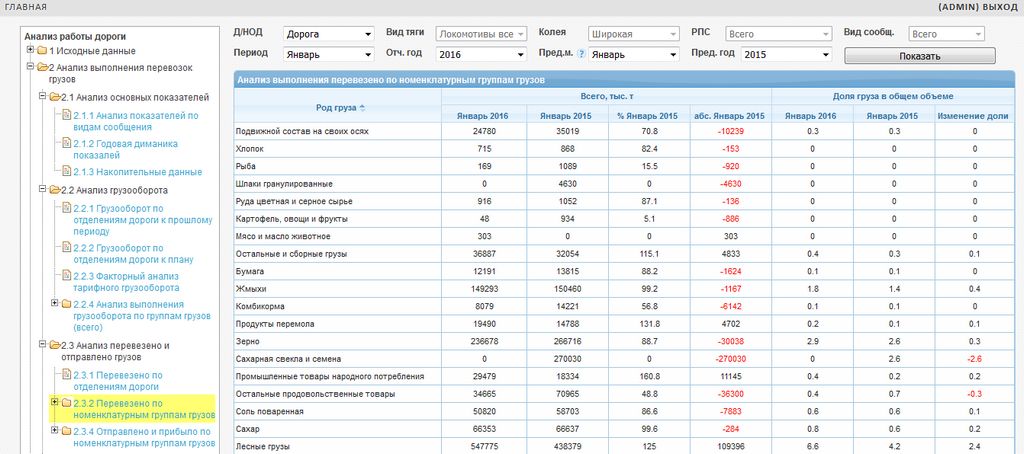Collapse the 2 Анализ выполнения перевозок node
Screen dimensions: 1024x454
pyautogui.click(x=30, y=67)
